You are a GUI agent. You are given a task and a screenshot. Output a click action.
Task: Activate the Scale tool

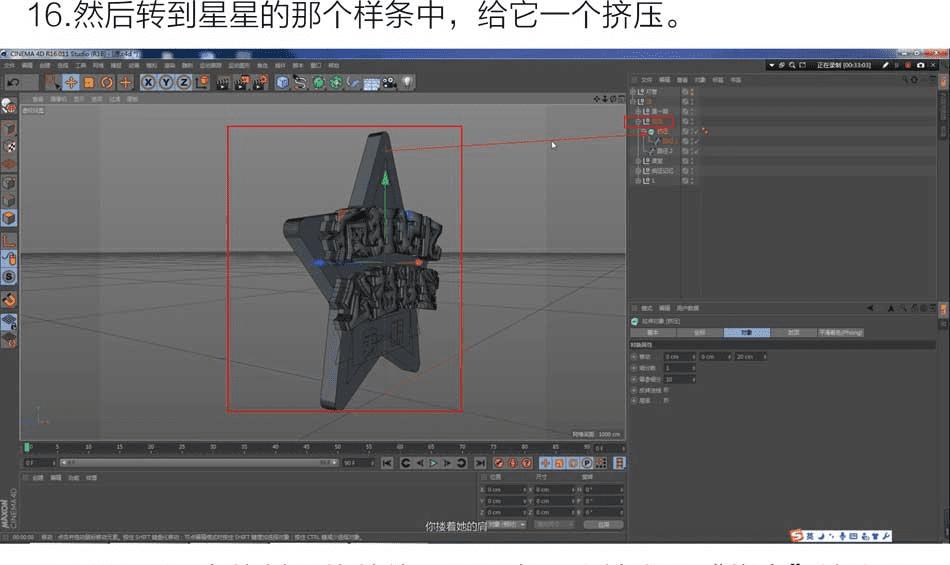[88, 82]
